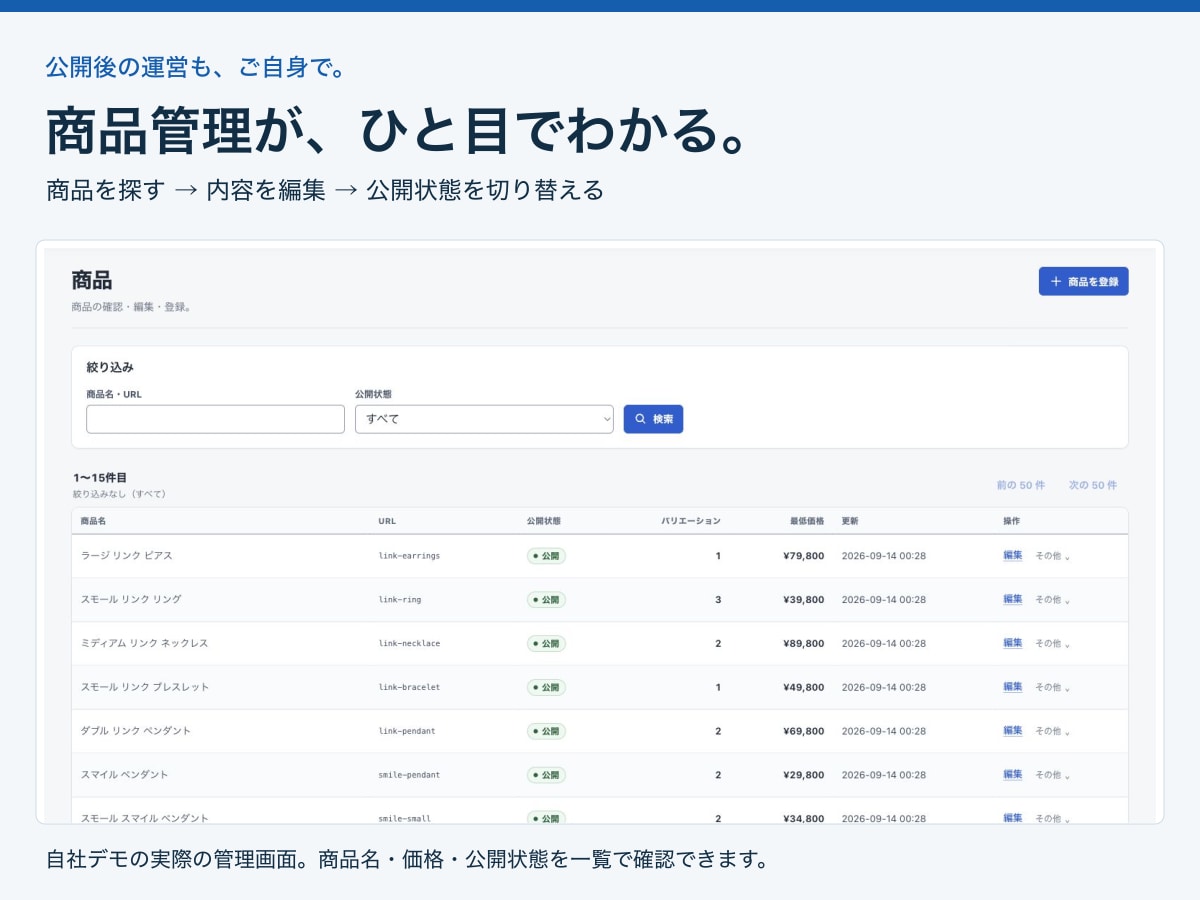Click the ¥39,800 price cell
Screen dimensions: 1200x900
804,600
